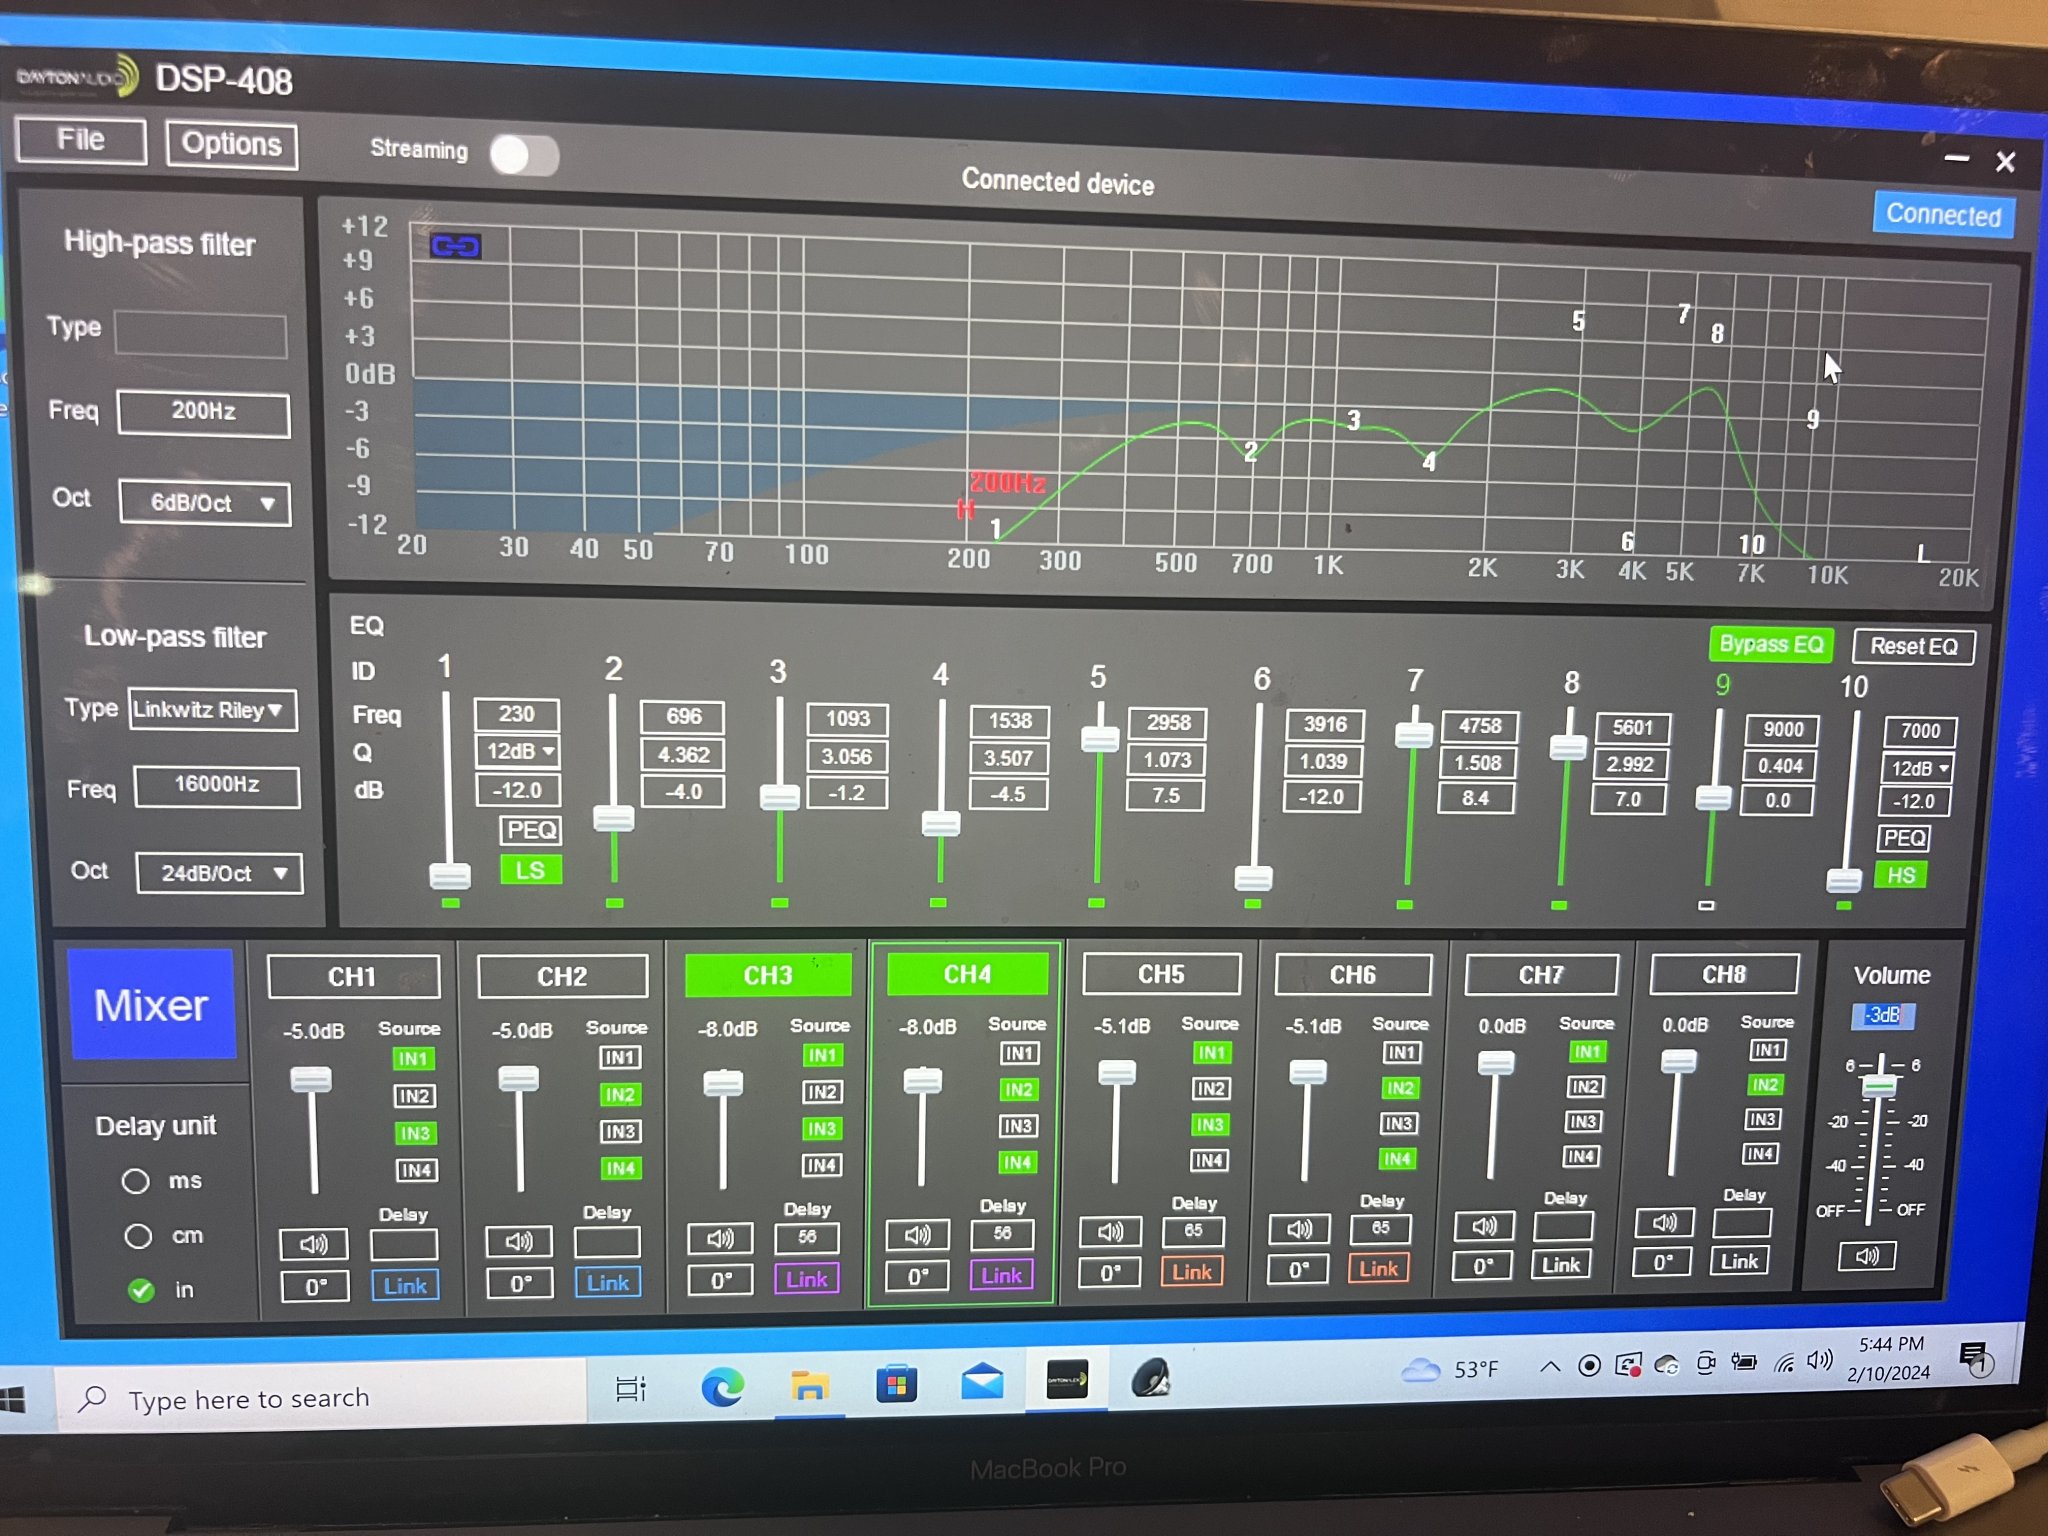The height and width of the screenshot is (1536, 2048).
Task: Open low-pass Oct 24dB/Oct dropdown
Action: [219, 873]
